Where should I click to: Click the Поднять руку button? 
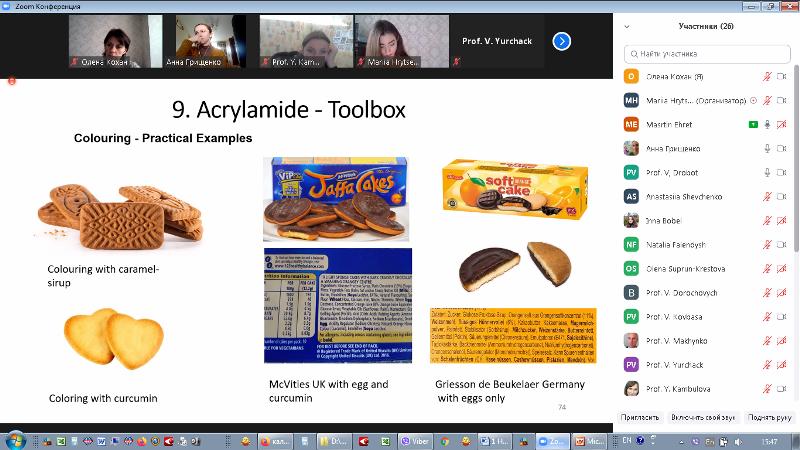(x=769, y=417)
